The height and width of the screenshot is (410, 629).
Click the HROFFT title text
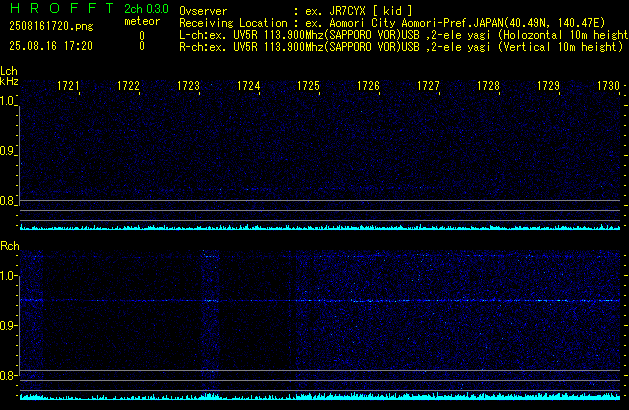[62, 8]
